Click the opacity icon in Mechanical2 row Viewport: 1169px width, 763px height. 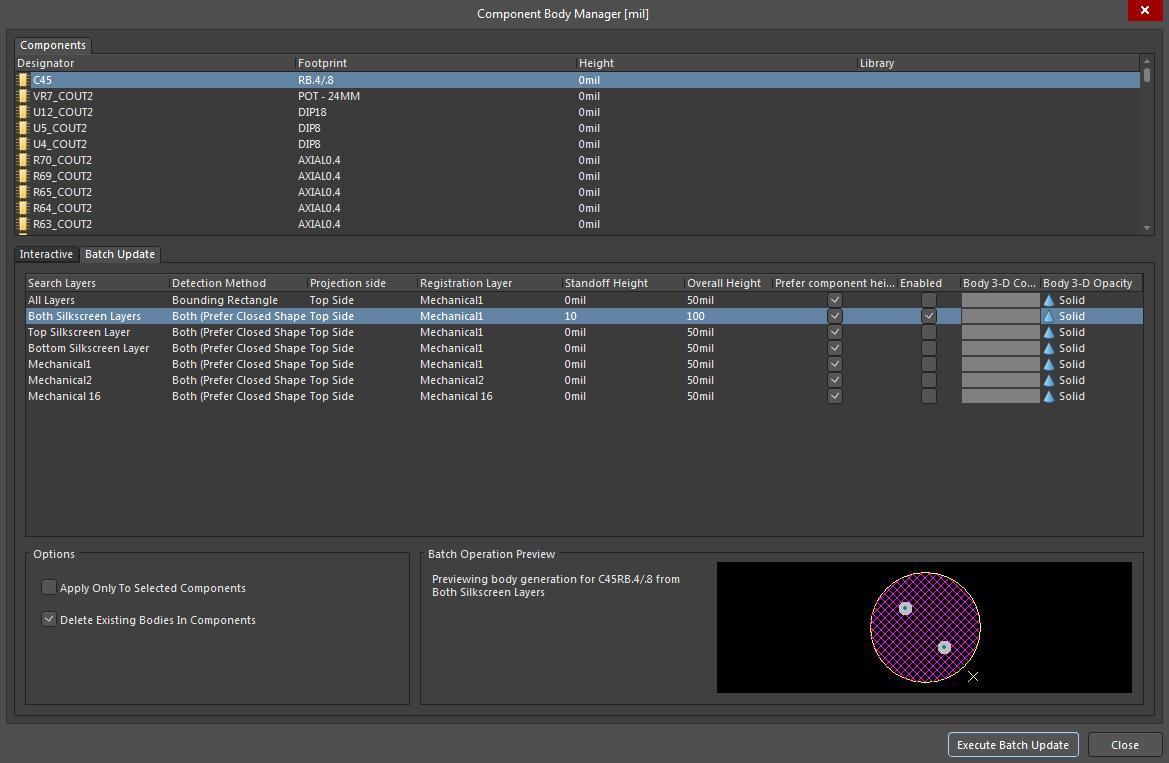click(x=1049, y=380)
